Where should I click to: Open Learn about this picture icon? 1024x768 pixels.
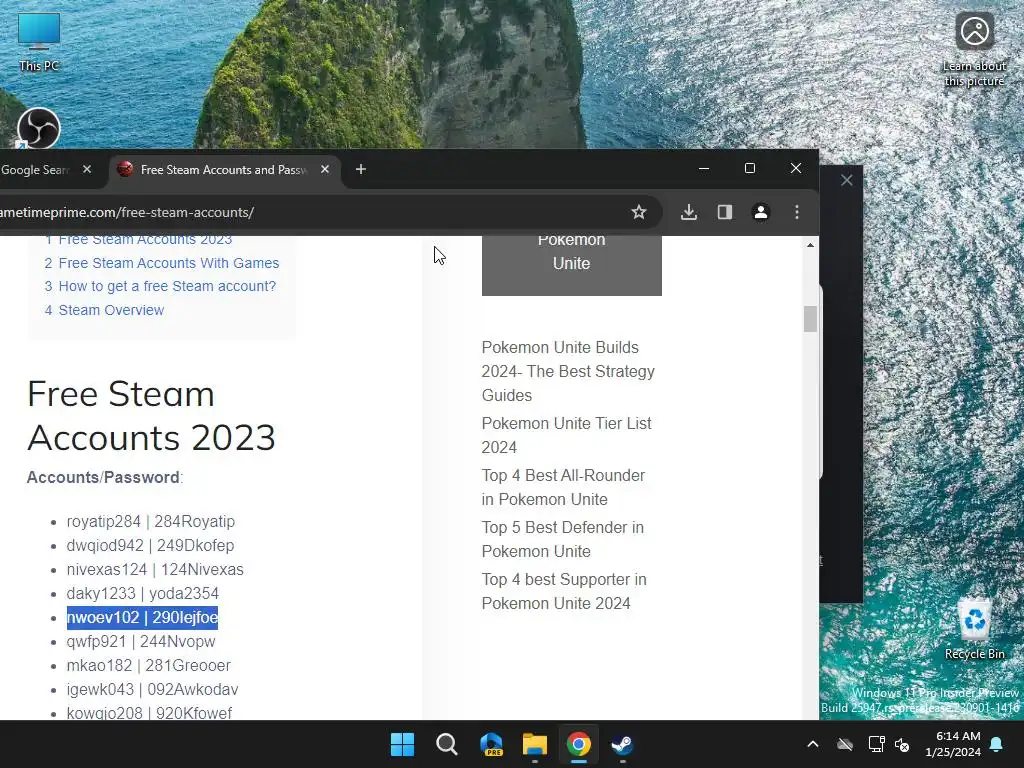(974, 49)
